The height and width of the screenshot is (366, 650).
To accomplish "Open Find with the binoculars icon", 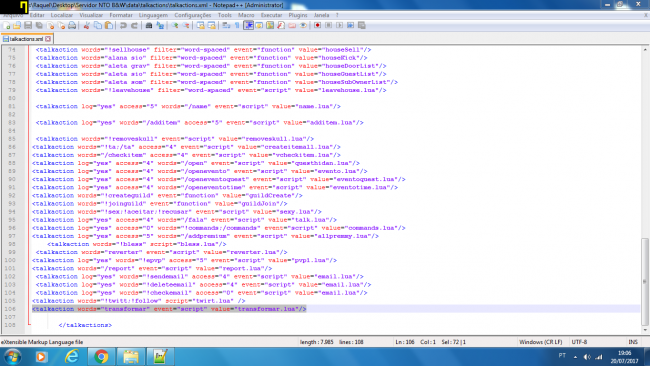I will click(x=149, y=26).
